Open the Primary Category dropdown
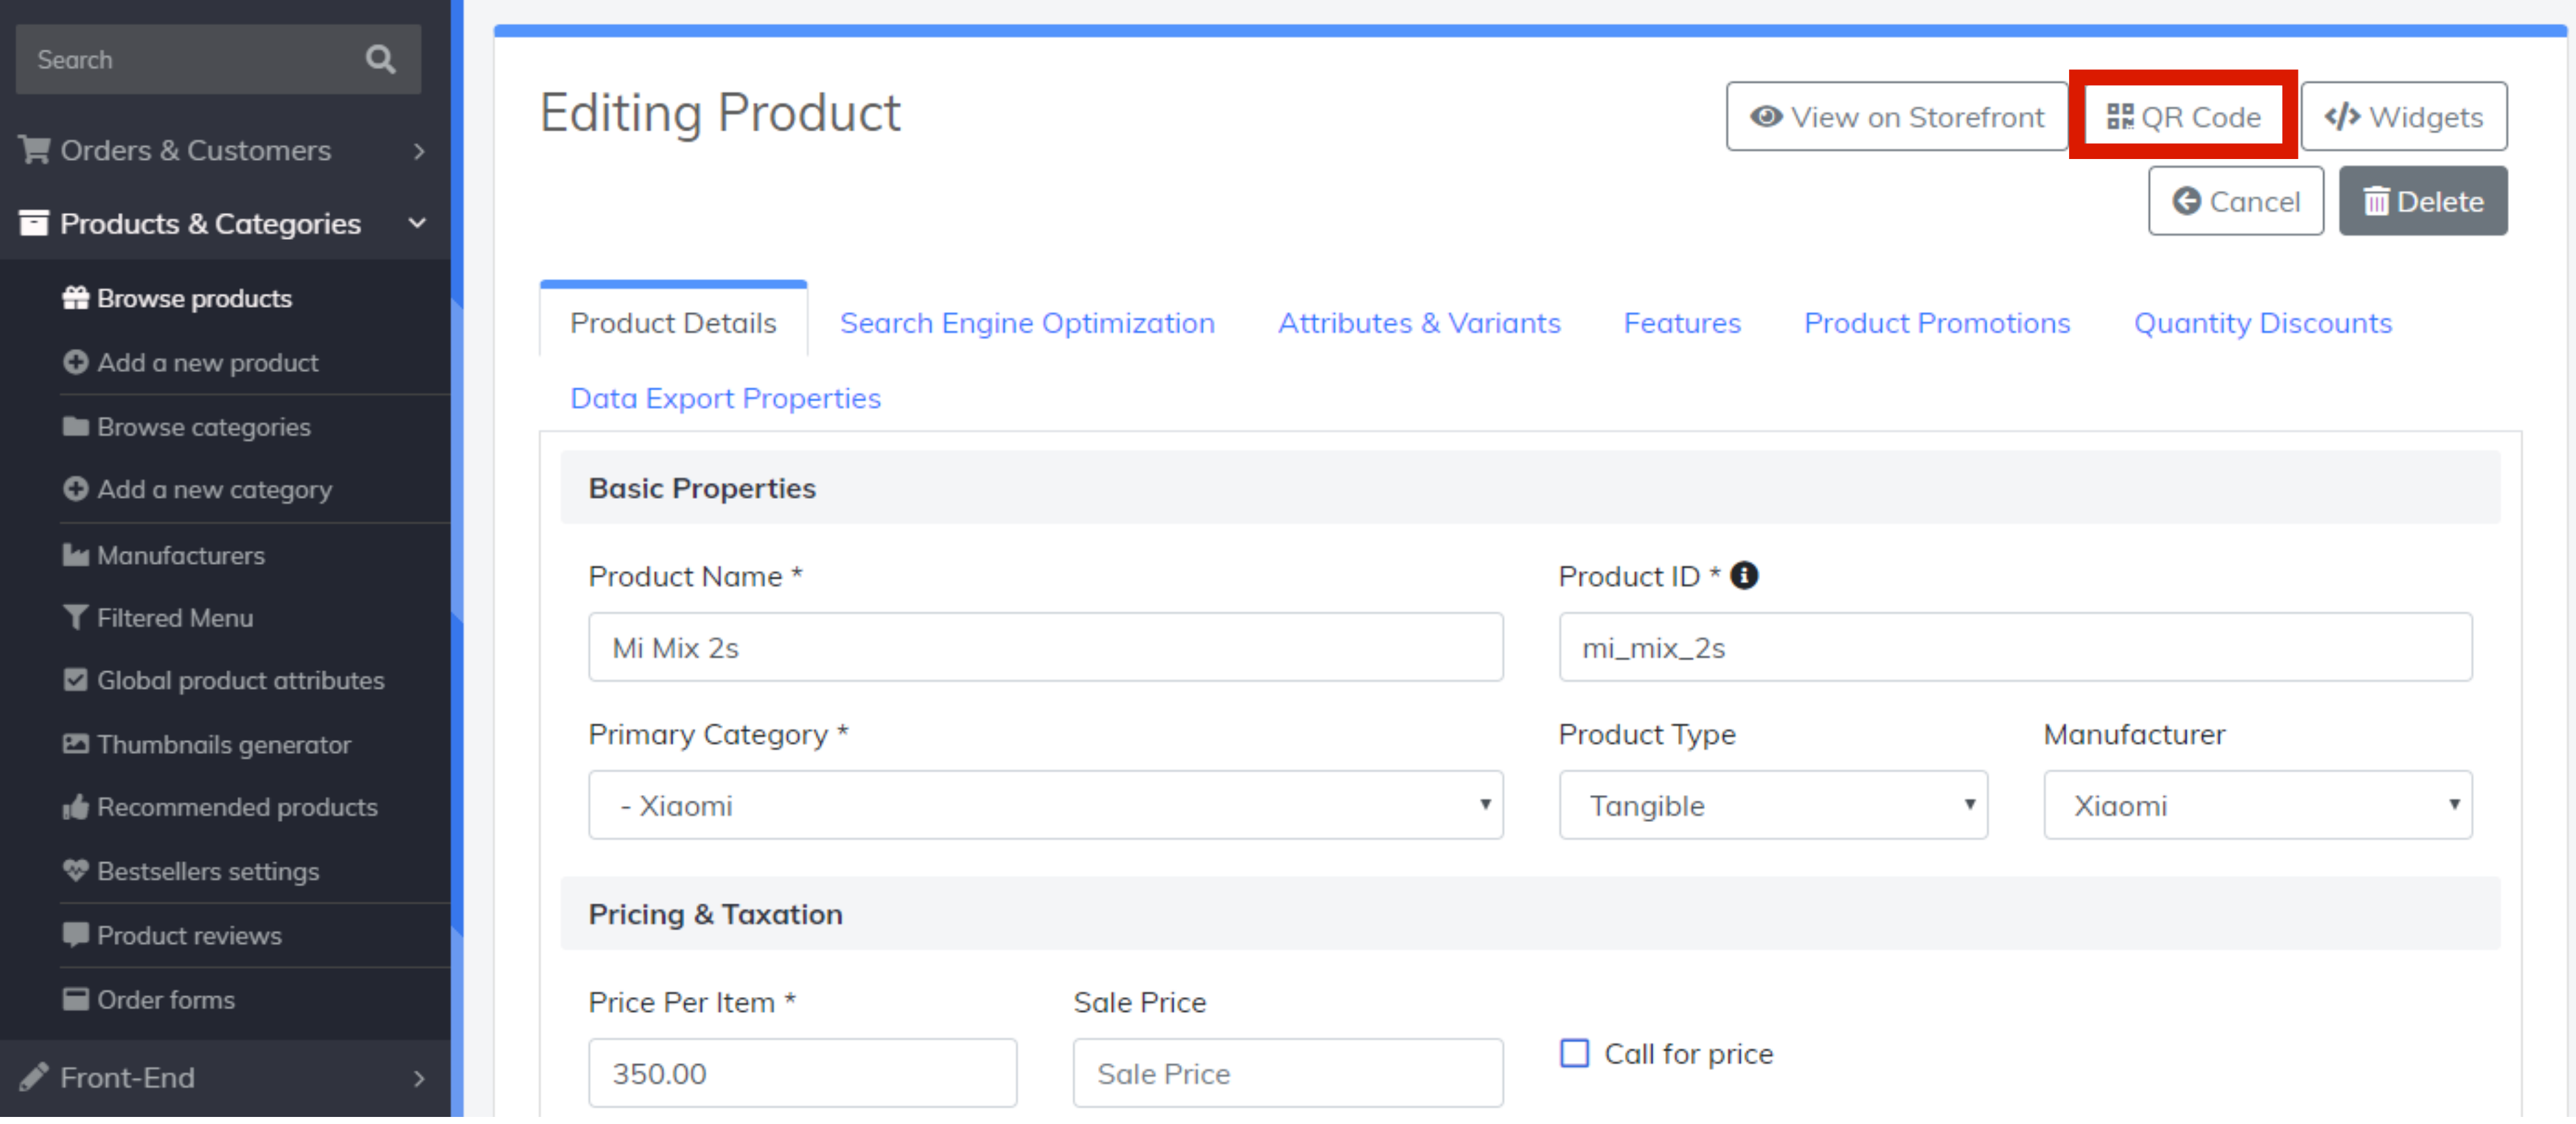This screenshot has height=1124, width=2576. pos(1044,805)
